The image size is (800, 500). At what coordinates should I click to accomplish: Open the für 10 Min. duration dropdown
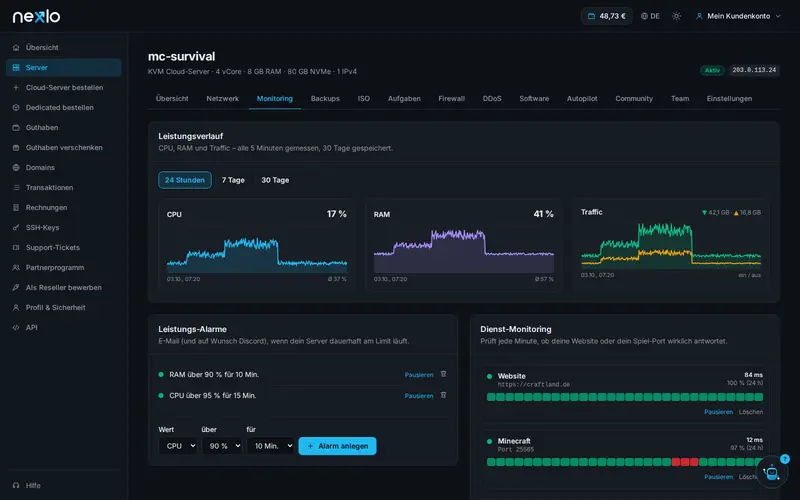[270, 446]
